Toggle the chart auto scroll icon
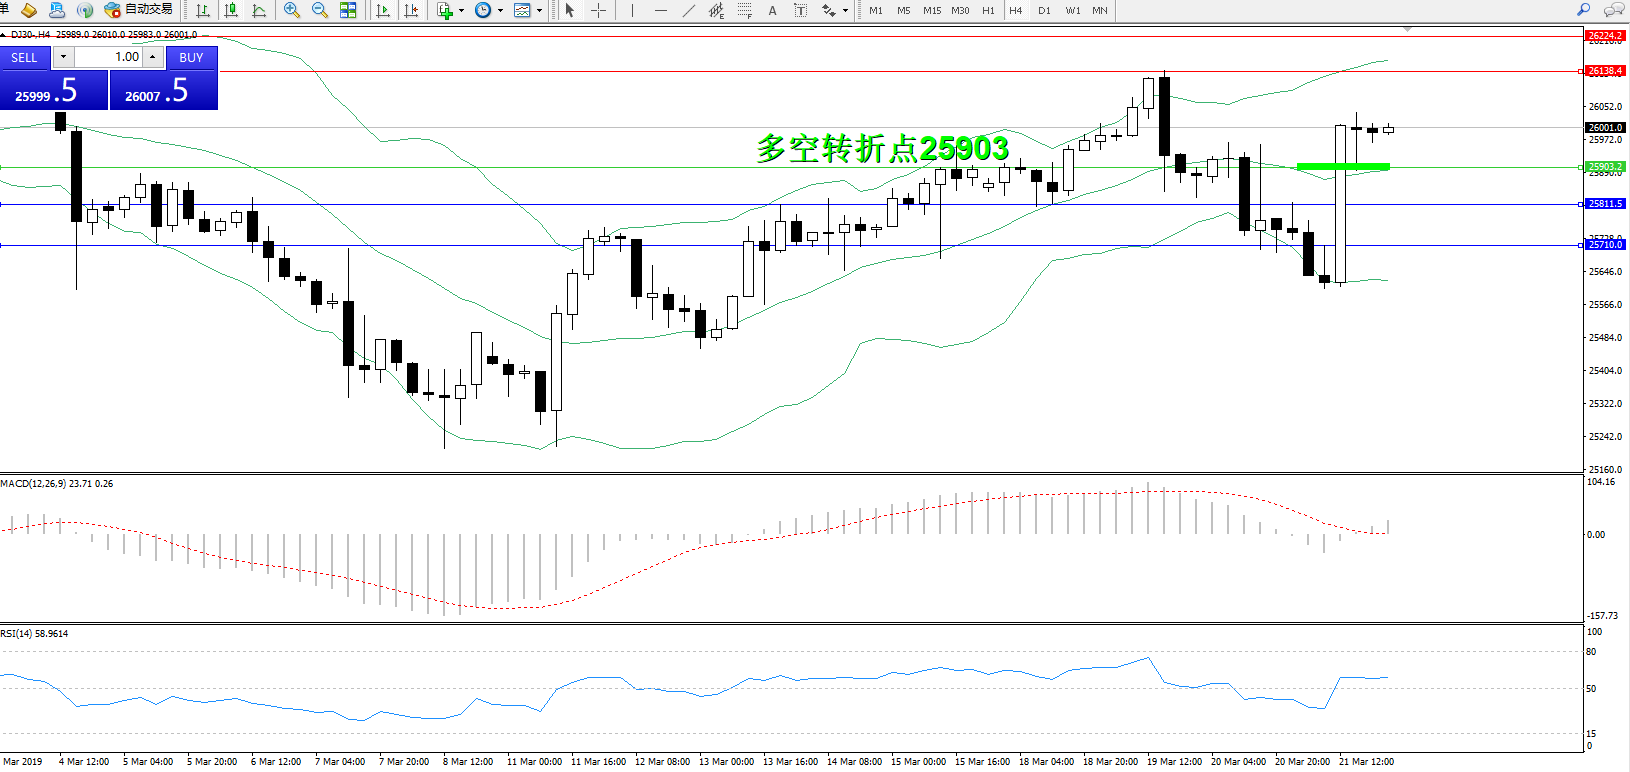The width and height of the screenshot is (1630, 772). [383, 10]
